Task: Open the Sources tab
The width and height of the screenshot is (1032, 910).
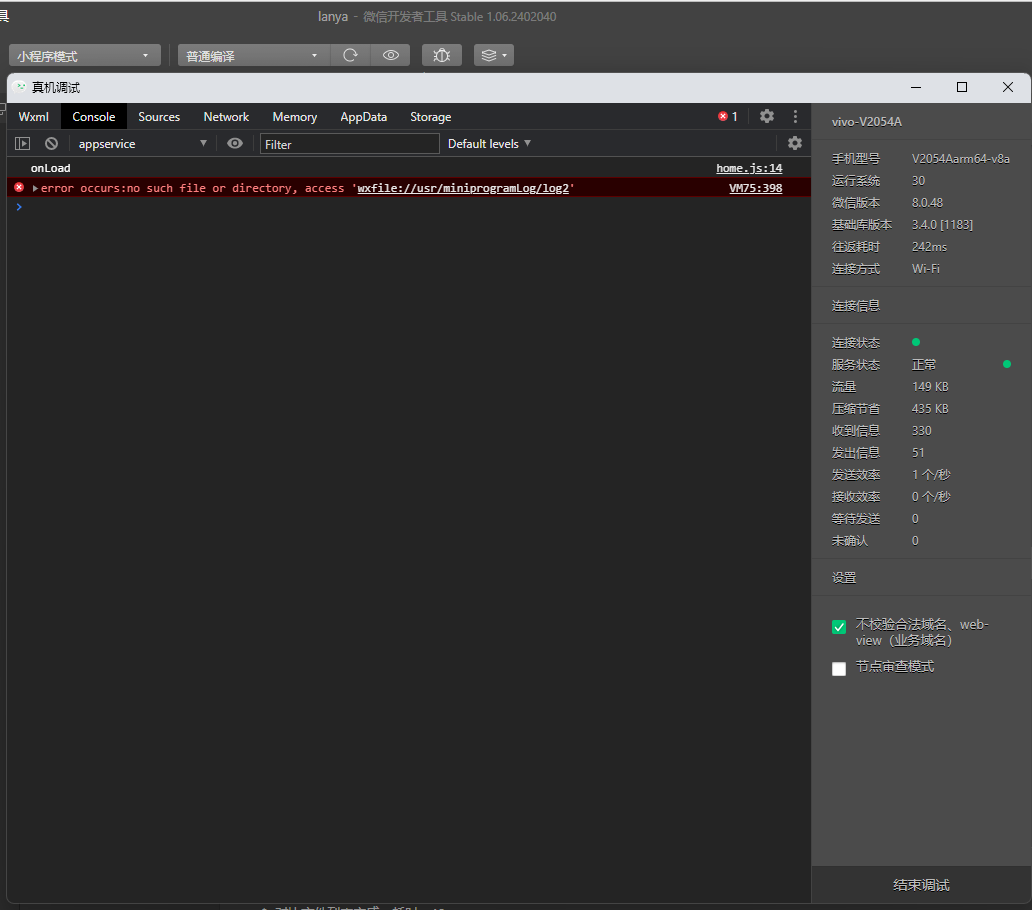Action: point(159,116)
